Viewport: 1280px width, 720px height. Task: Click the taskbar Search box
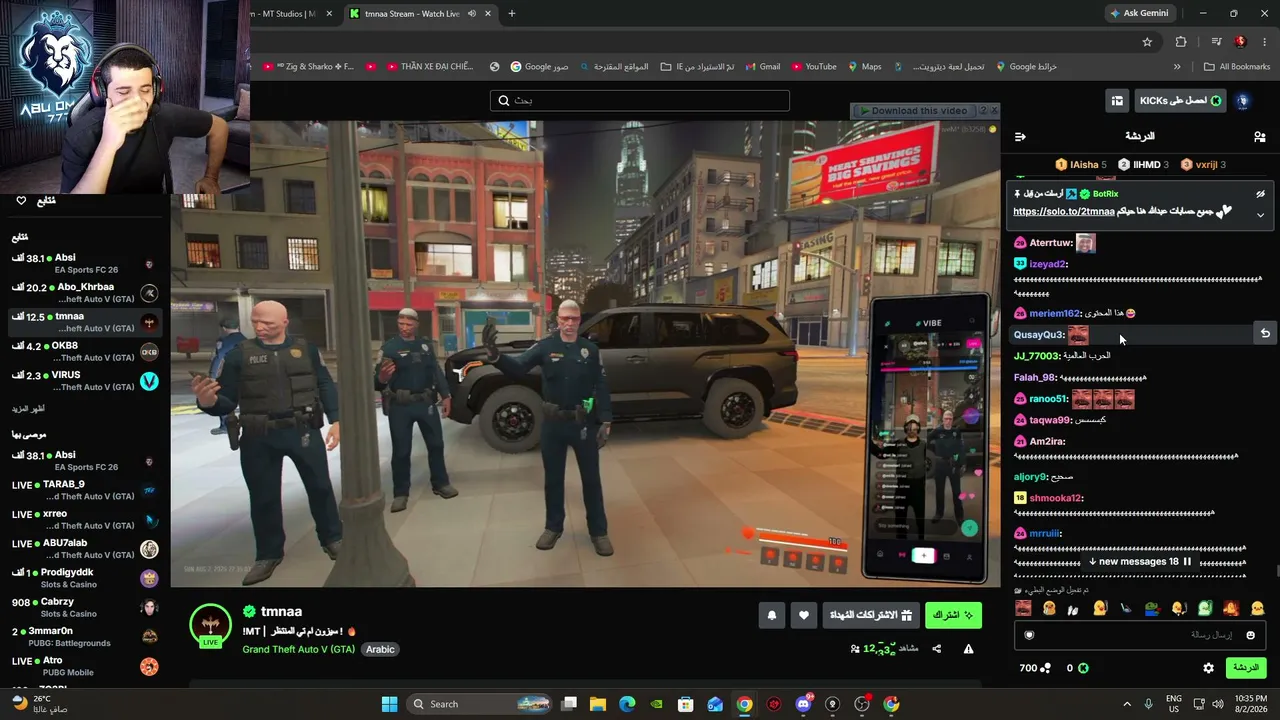point(479,704)
